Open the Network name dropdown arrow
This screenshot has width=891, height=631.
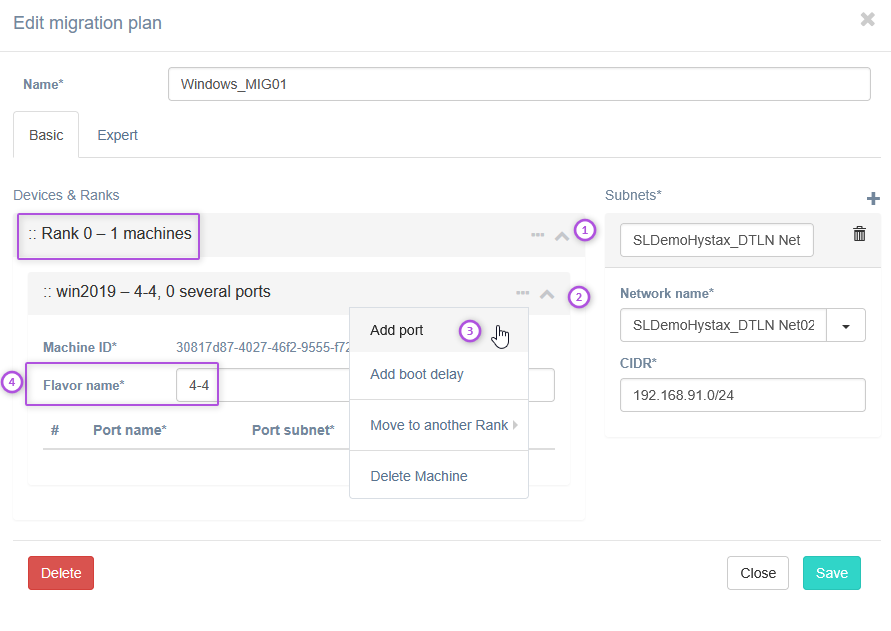coord(846,325)
